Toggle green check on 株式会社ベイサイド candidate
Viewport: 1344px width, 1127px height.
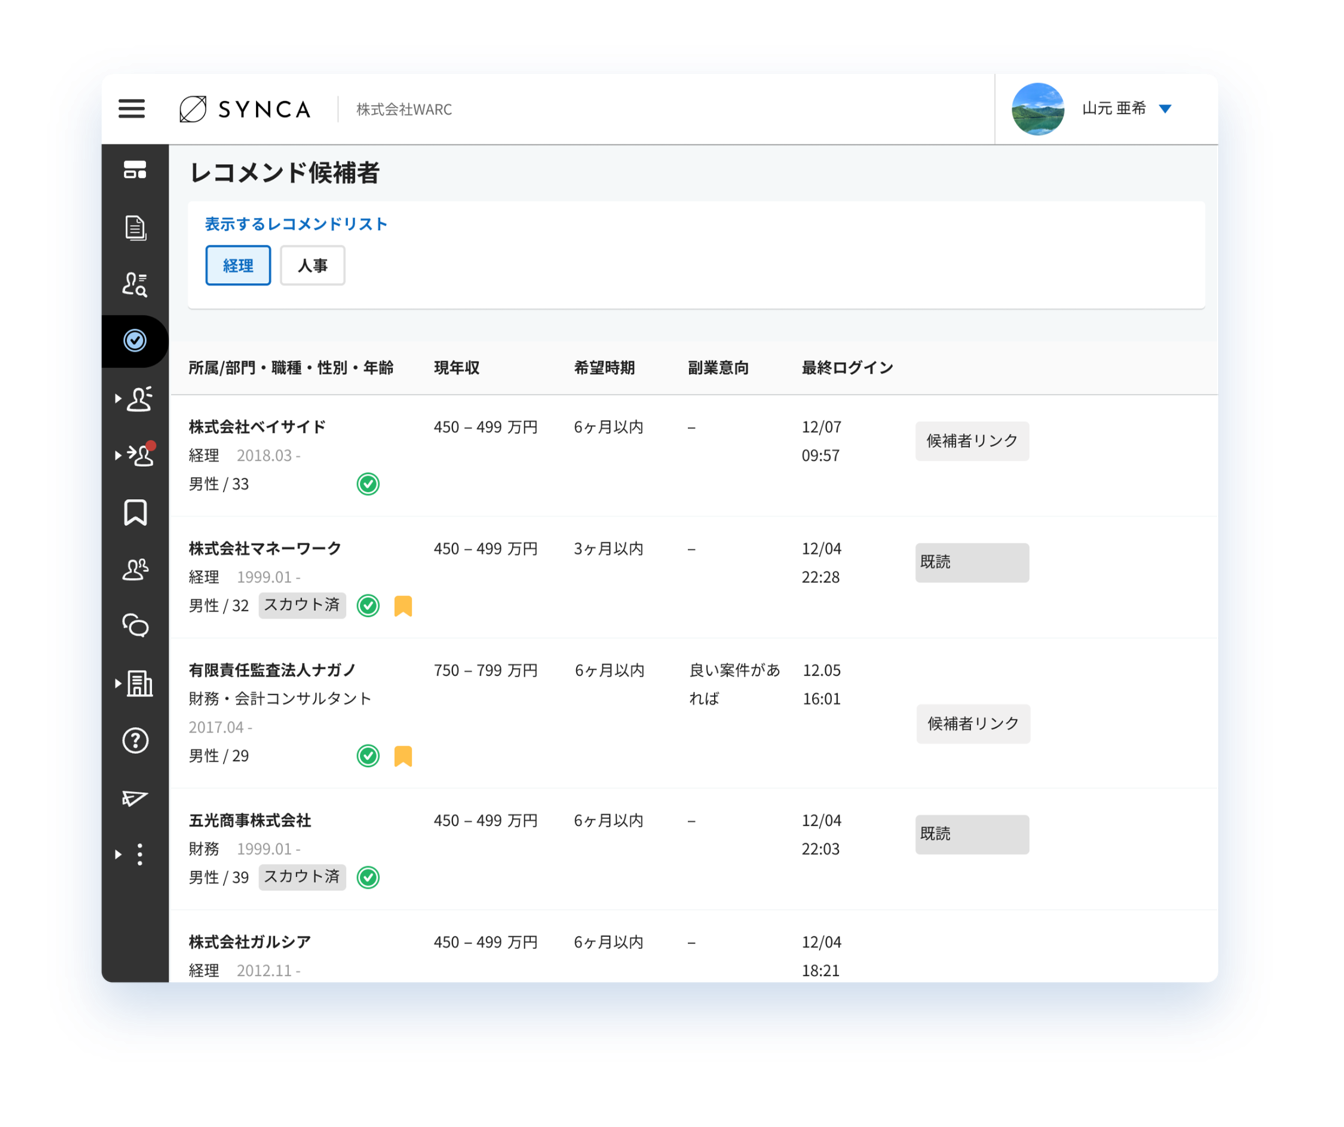(x=368, y=484)
